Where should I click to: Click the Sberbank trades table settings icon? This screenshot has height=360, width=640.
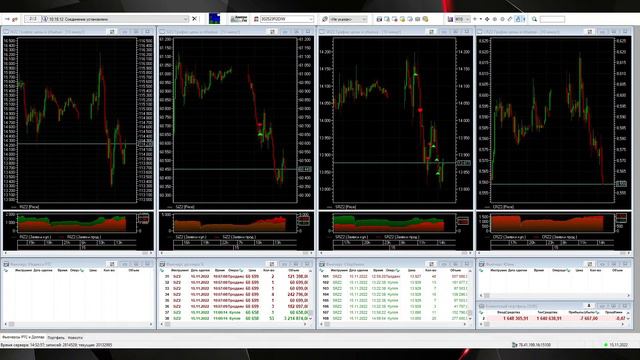coord(431,264)
